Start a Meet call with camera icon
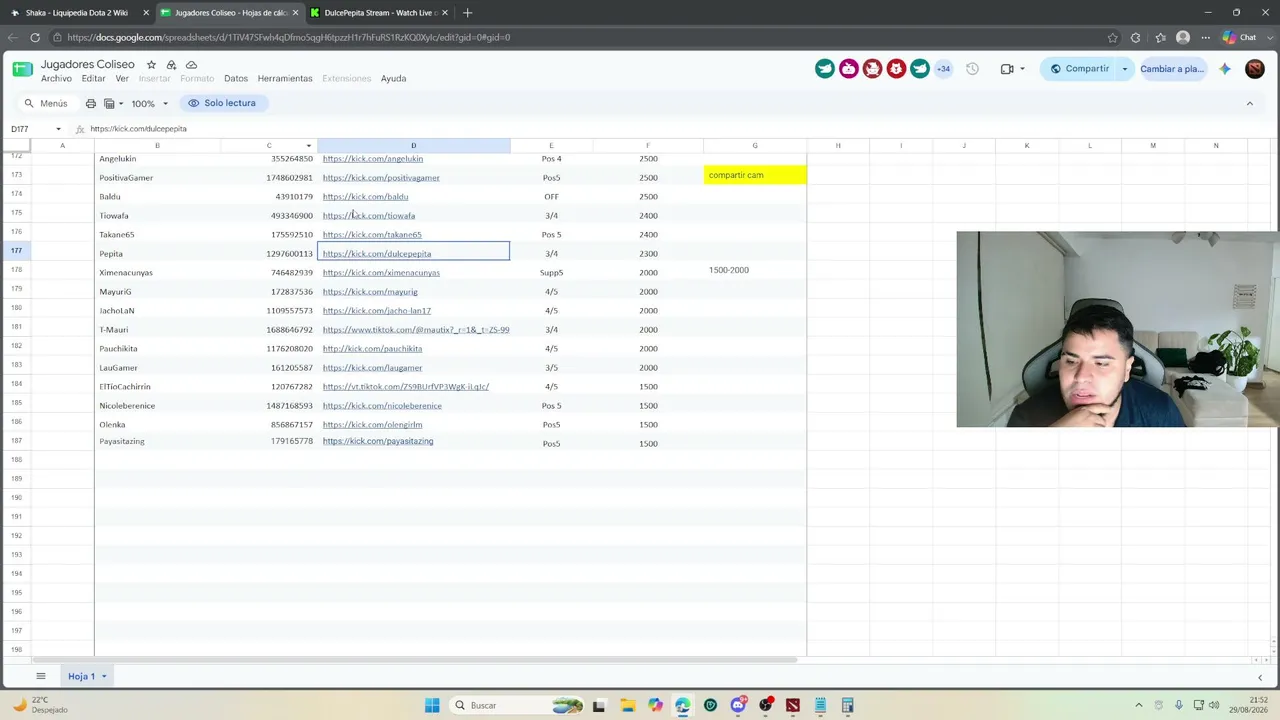Viewport: 1280px width, 720px height. pyautogui.click(x=1007, y=69)
